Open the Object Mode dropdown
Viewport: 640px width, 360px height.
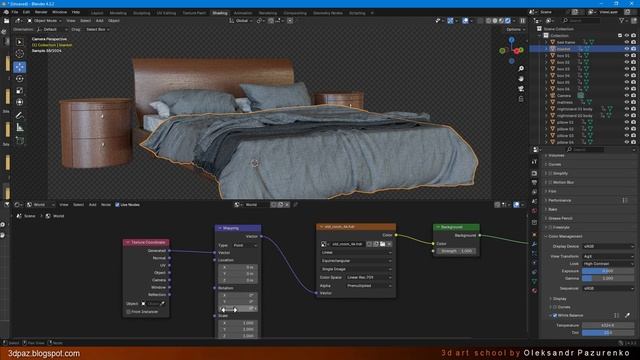[44, 20]
